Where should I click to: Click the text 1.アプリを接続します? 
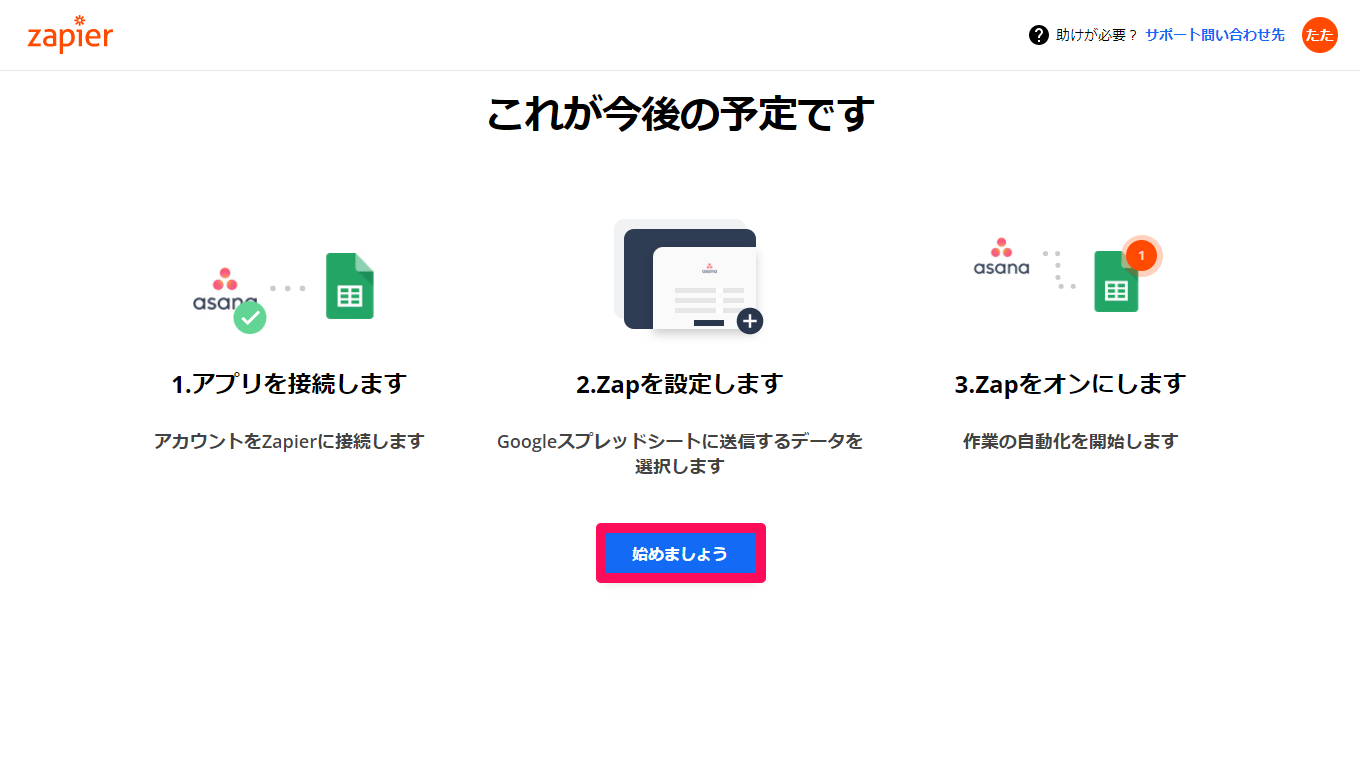click(x=289, y=384)
